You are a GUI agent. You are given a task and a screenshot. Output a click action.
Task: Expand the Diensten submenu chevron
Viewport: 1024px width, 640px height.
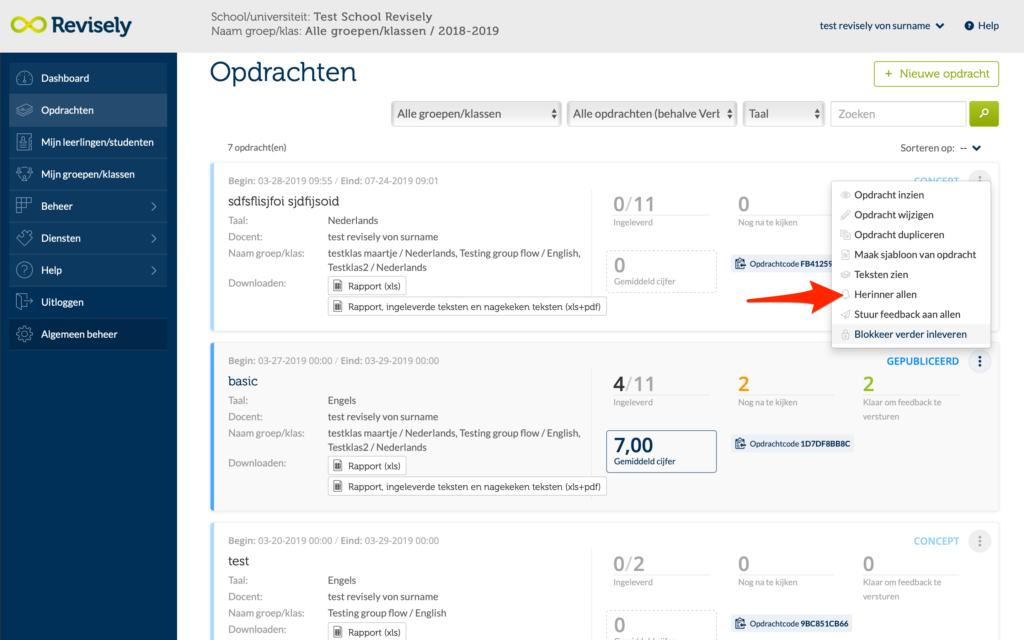click(153, 238)
